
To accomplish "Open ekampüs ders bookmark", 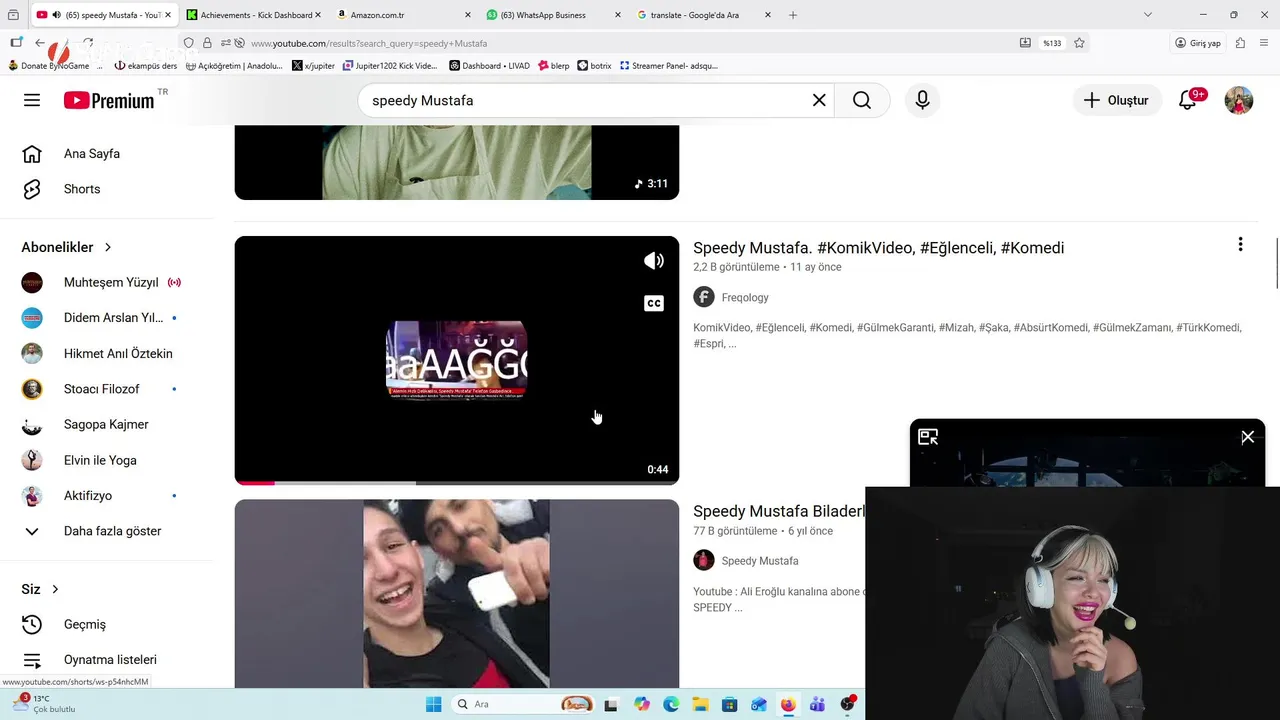I will point(146,66).
